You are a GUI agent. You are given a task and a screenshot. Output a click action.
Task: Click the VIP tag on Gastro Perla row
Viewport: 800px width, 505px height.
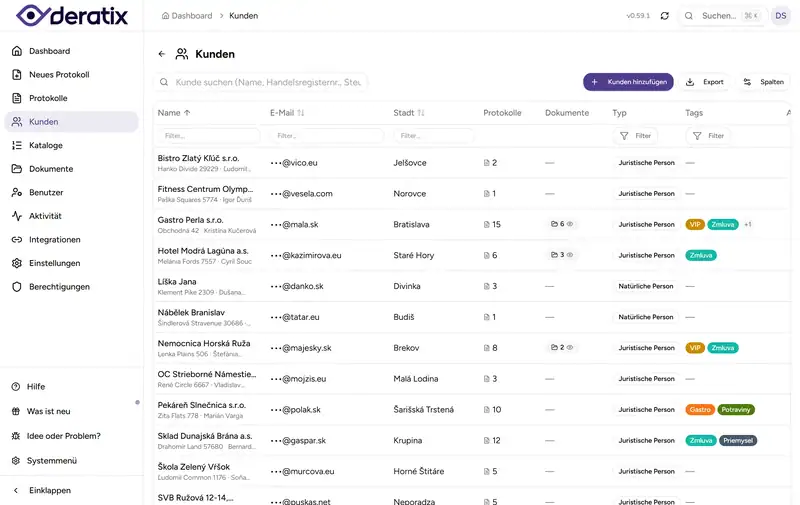click(x=695, y=224)
